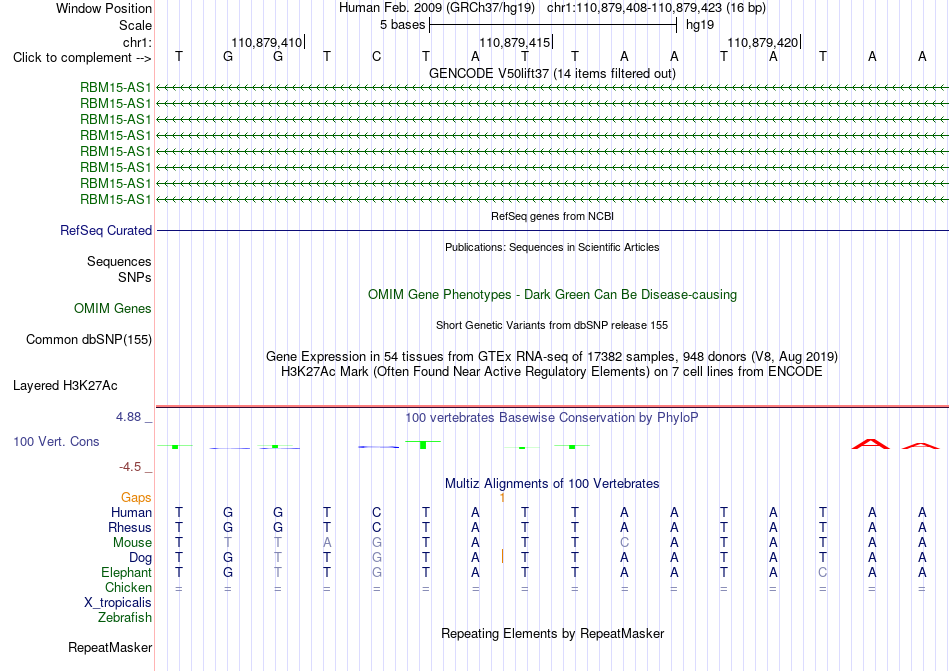Click 'Repeating Elements by RepeatMasker' title
This screenshot has height=671, width=950.
pos(552,634)
